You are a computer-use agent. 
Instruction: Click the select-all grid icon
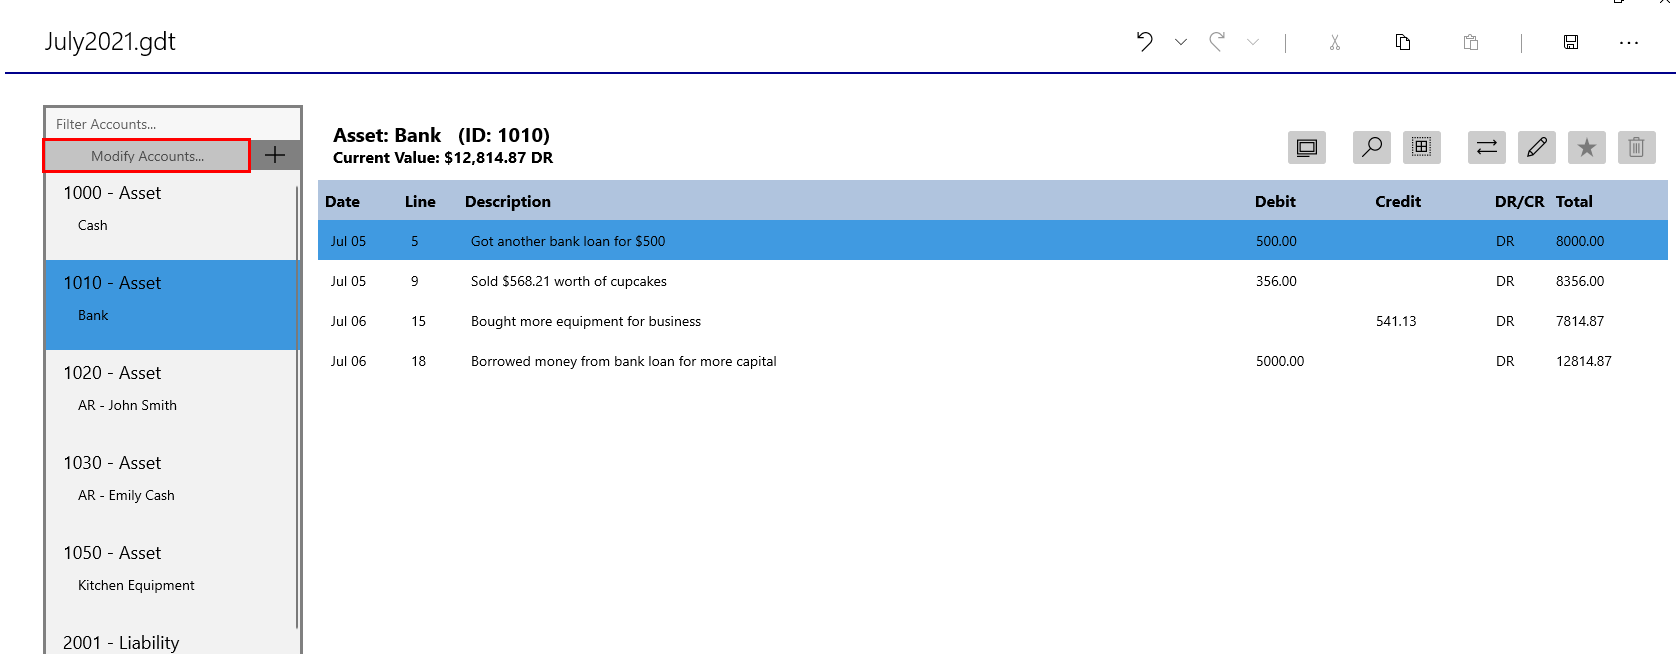(1422, 148)
